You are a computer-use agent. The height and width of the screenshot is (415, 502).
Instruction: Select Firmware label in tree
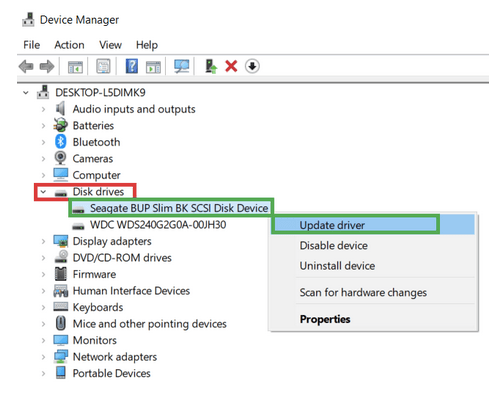pyautogui.click(x=94, y=274)
